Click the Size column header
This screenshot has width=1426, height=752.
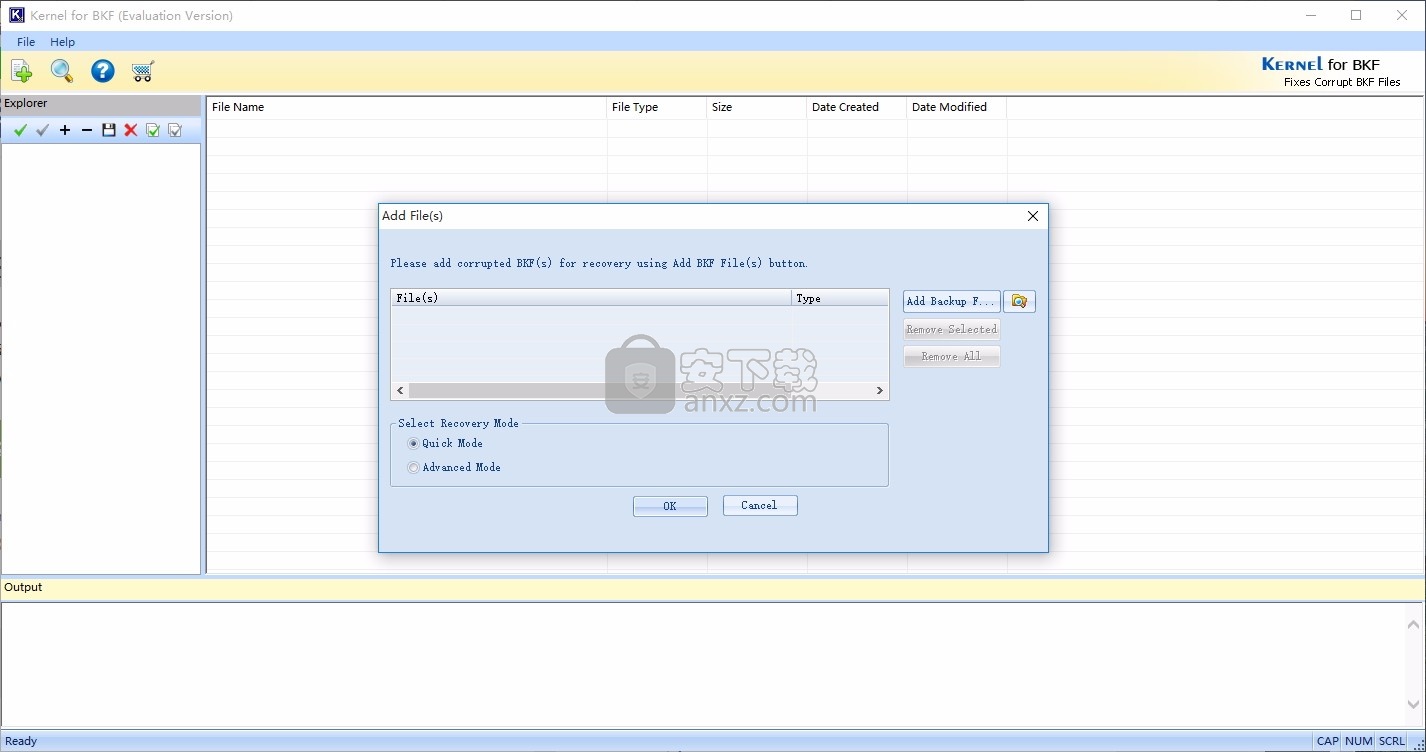tap(757, 107)
